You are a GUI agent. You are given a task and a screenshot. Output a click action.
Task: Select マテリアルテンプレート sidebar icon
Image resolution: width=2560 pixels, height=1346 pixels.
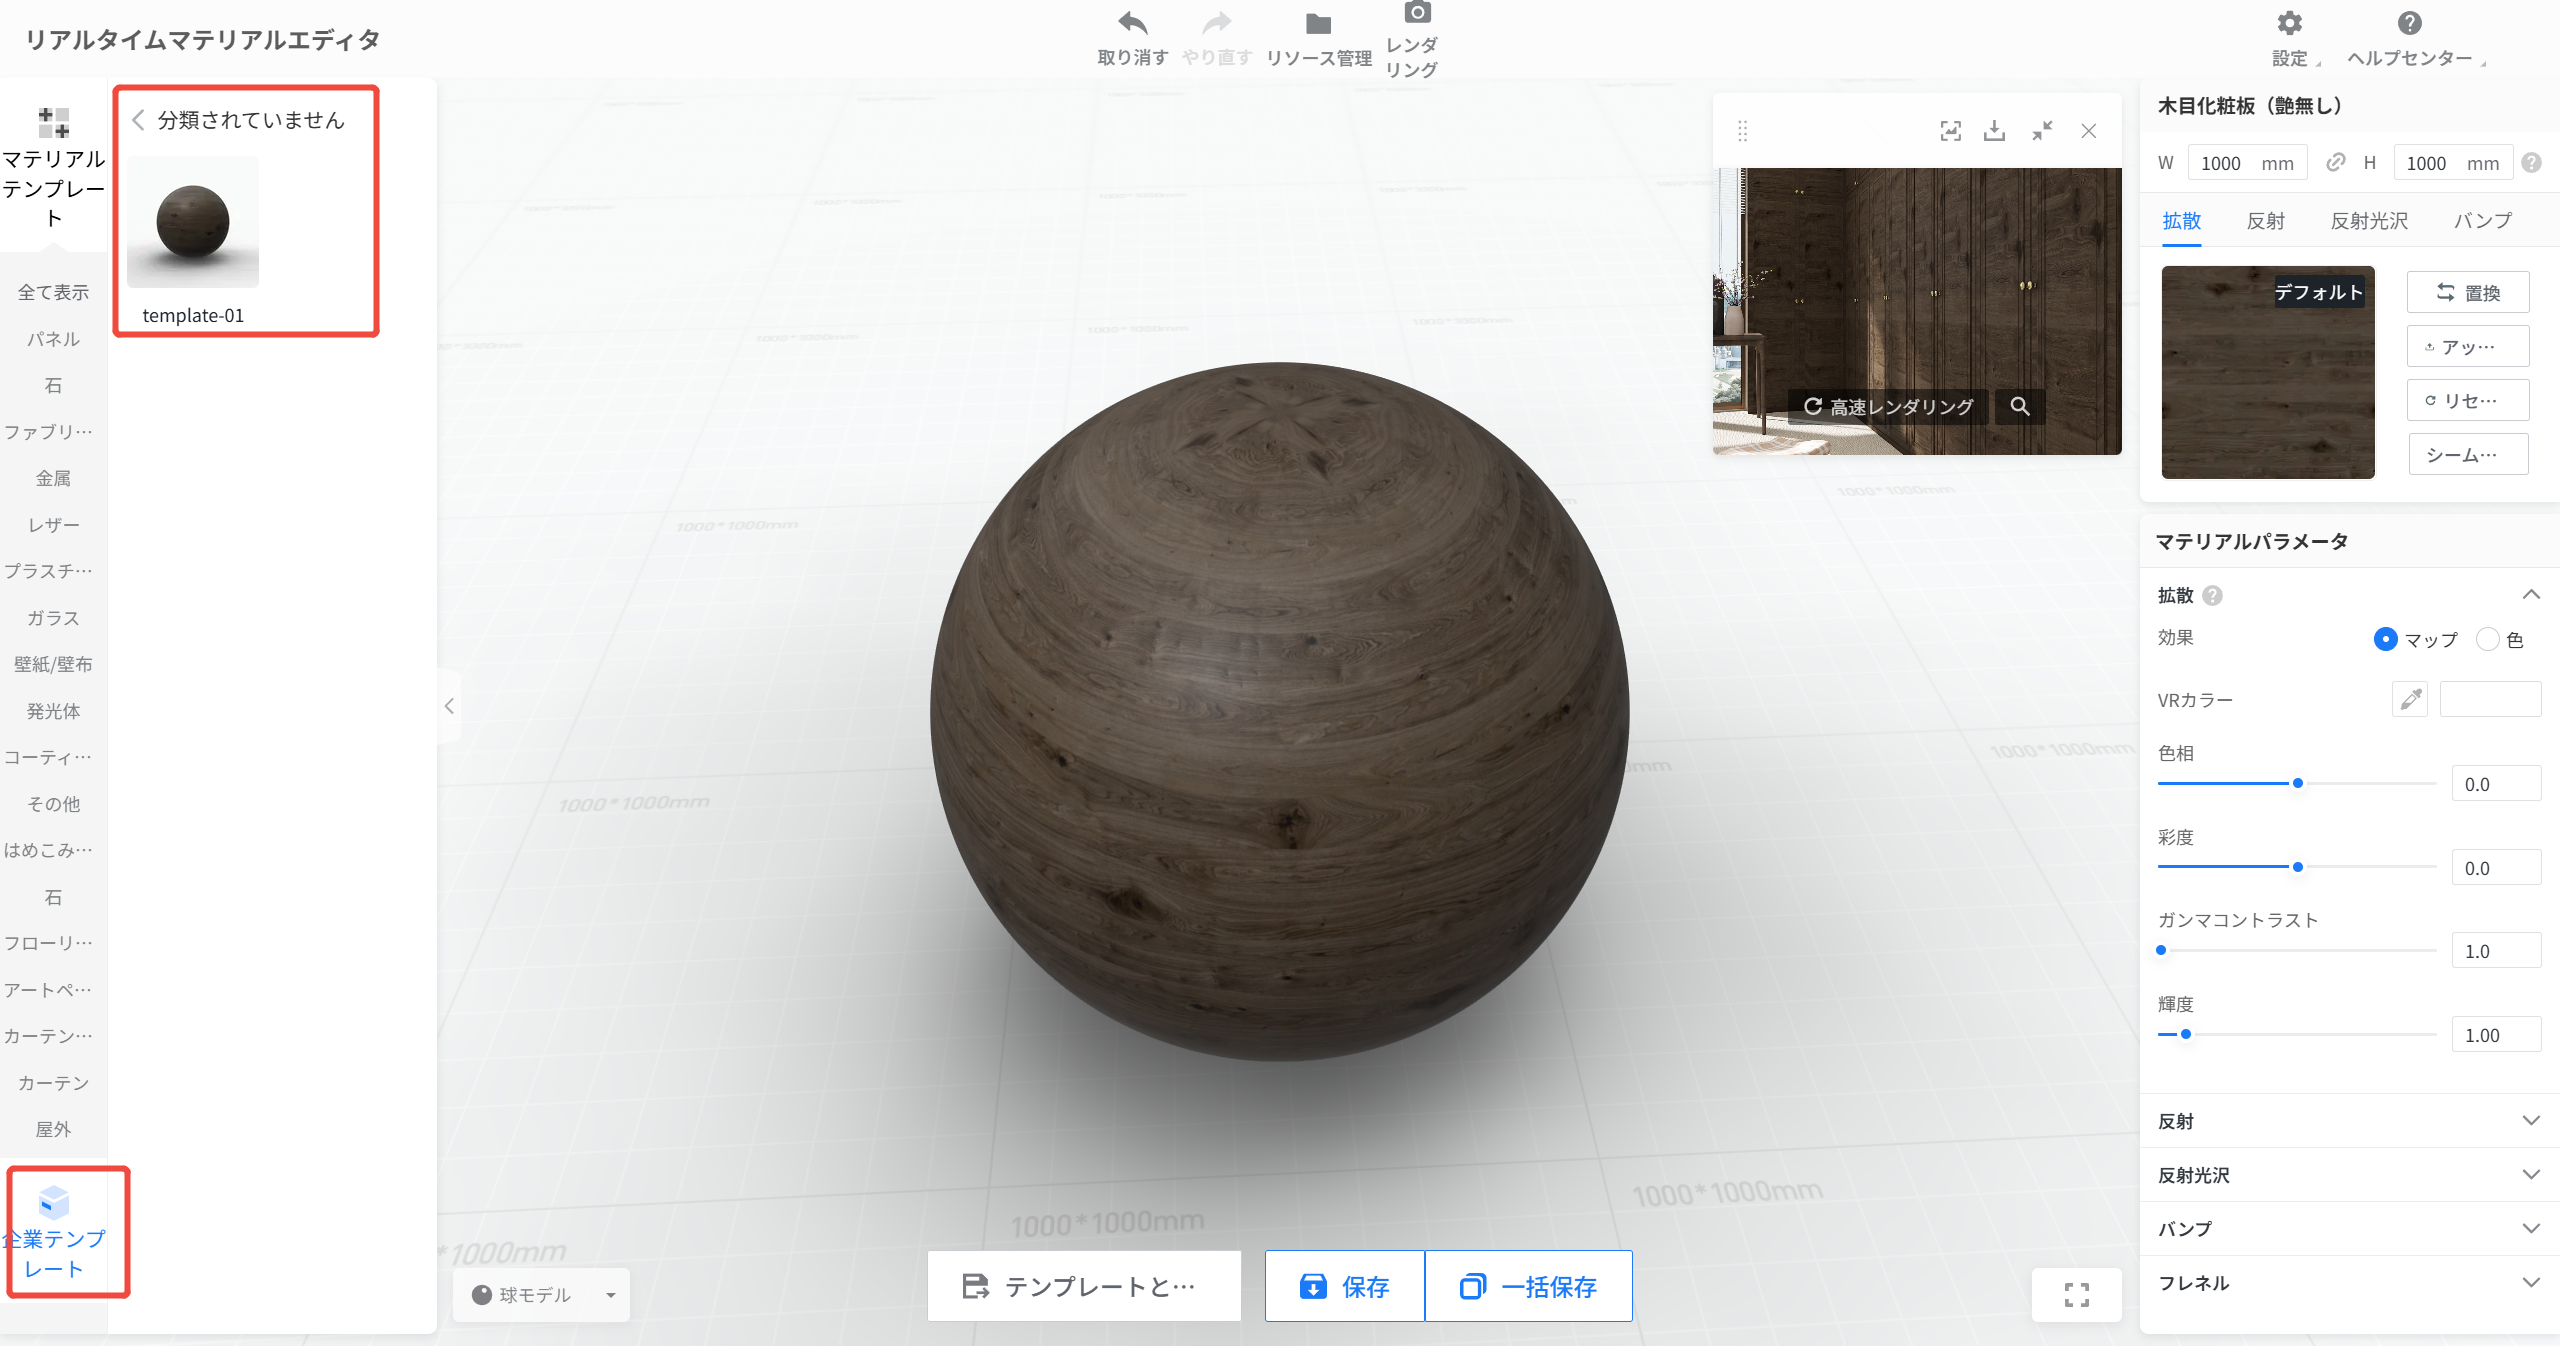[54, 123]
